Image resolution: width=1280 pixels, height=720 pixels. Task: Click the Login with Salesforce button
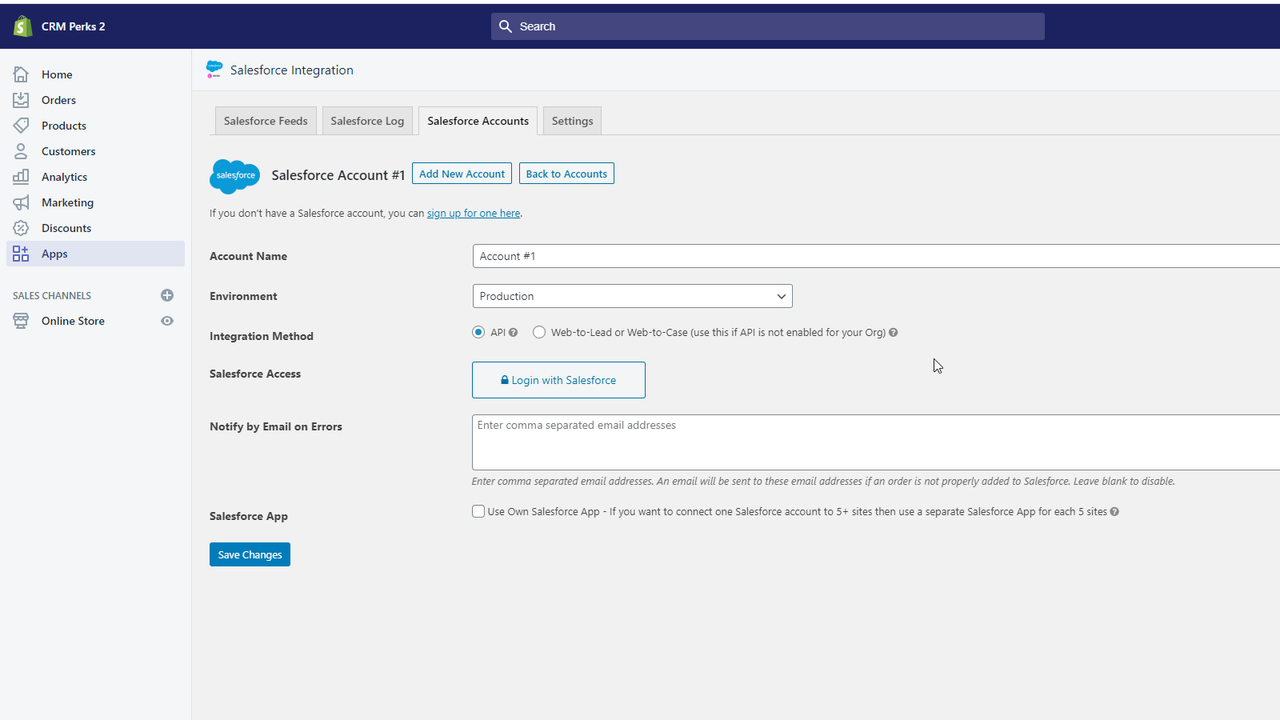[558, 380]
